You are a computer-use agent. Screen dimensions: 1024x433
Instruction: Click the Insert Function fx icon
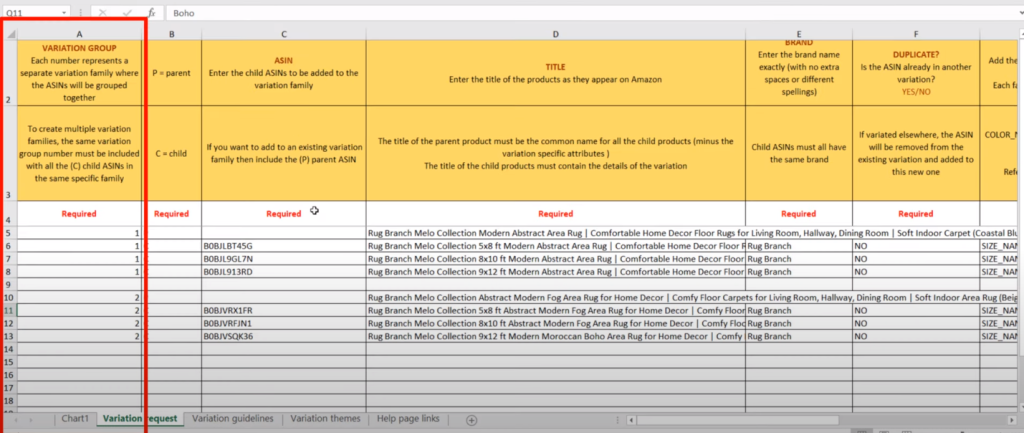[151, 12]
